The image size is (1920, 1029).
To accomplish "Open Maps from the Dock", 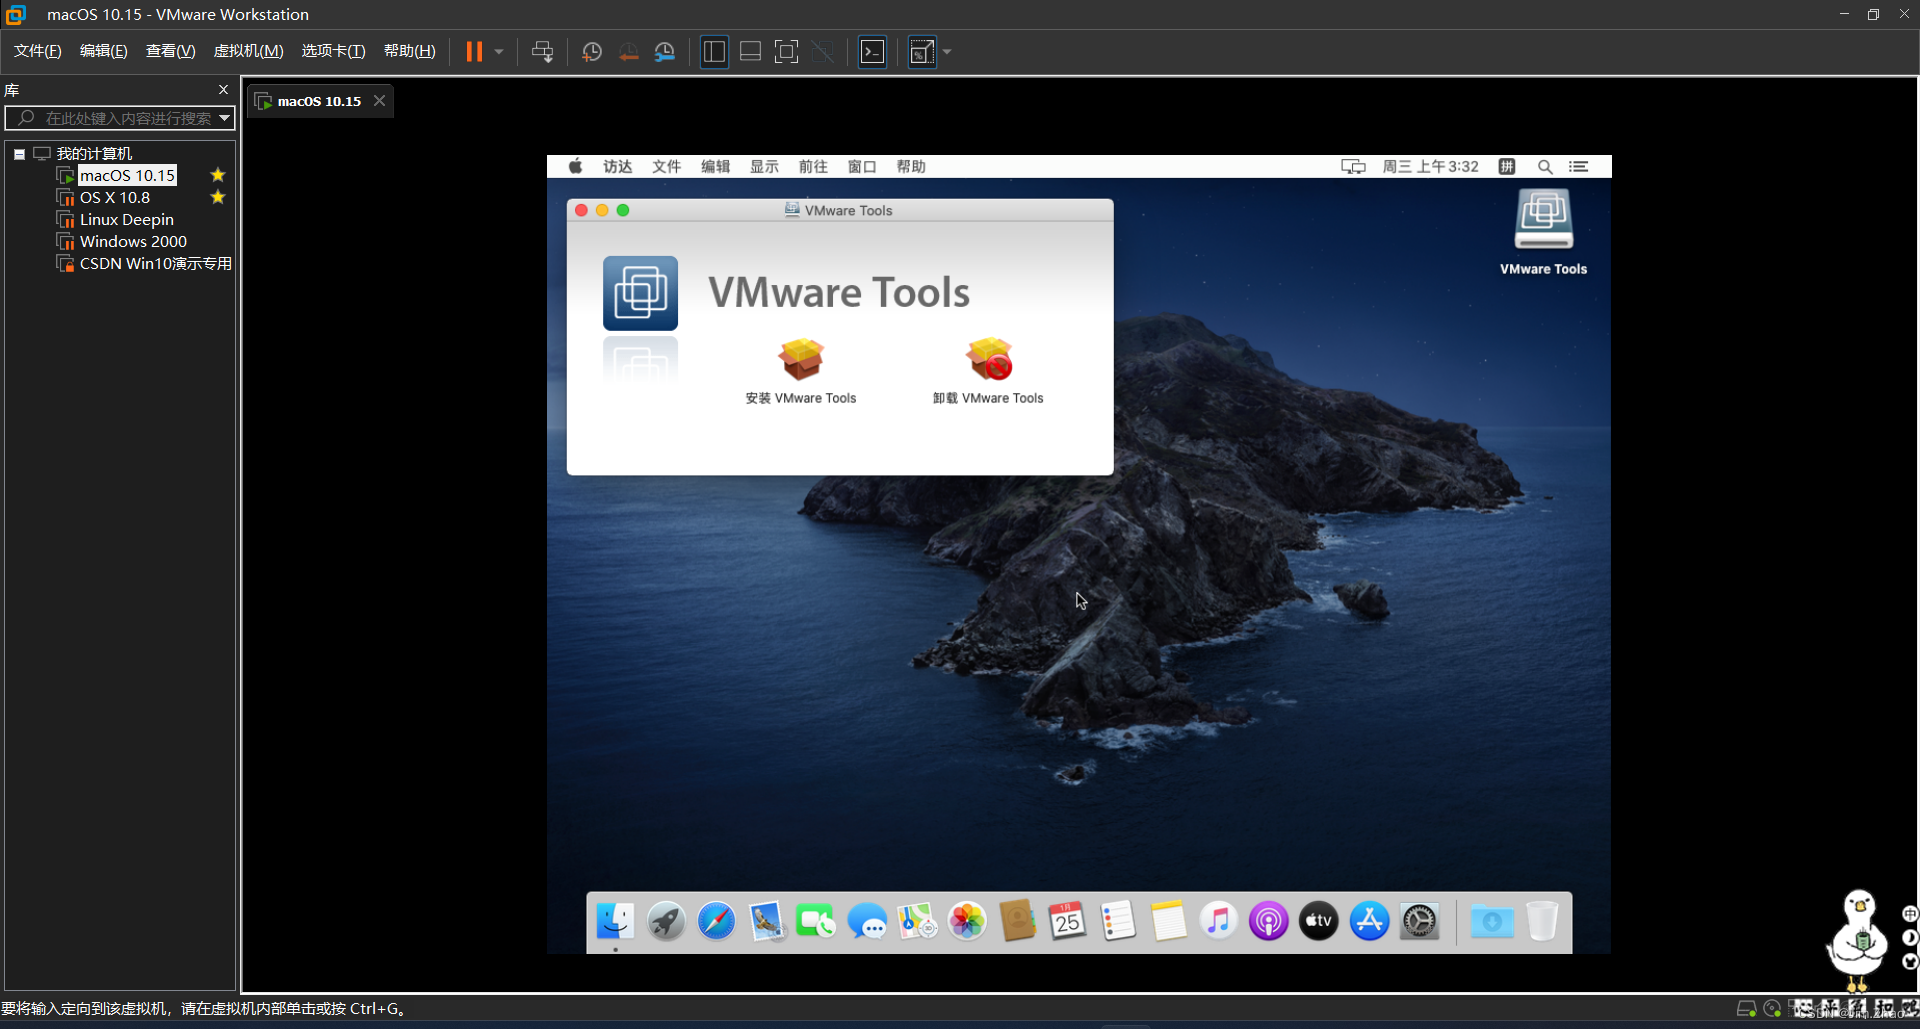I will pos(917,921).
